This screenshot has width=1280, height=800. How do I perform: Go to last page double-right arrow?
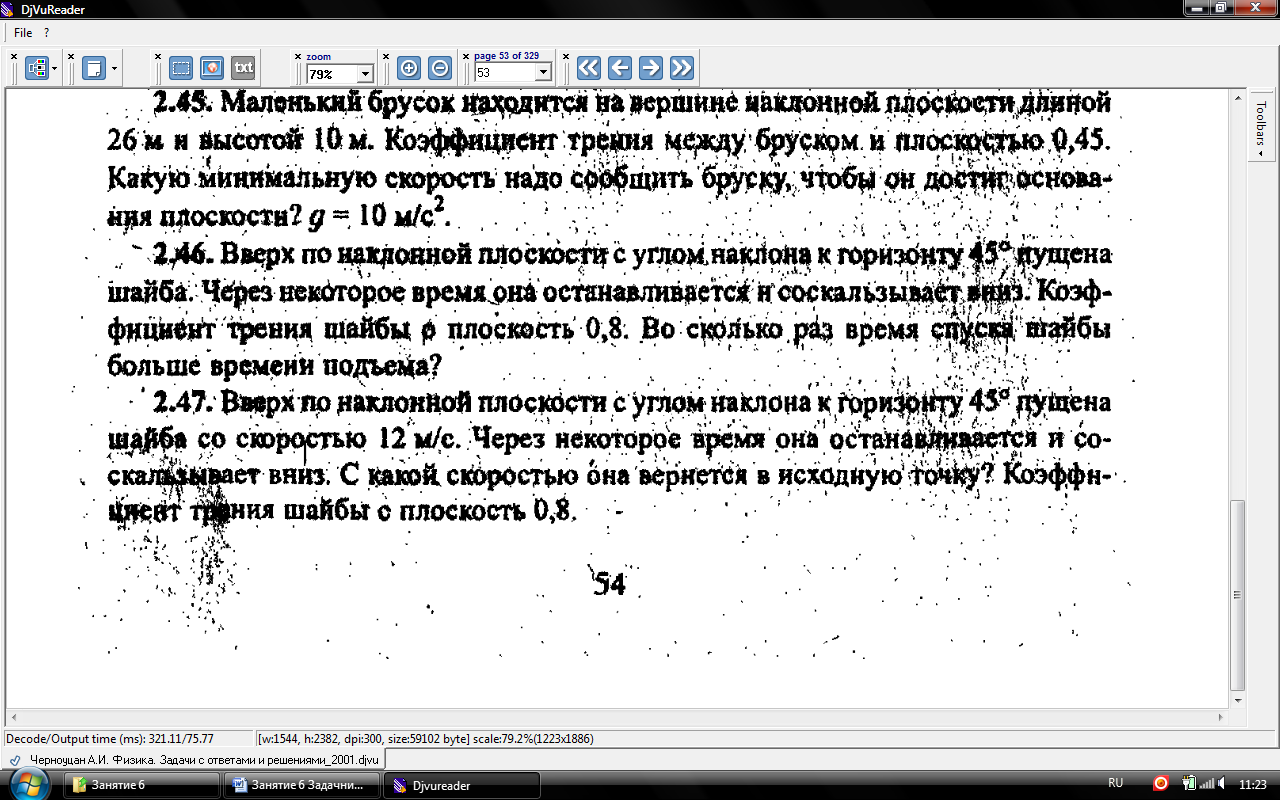[682, 68]
